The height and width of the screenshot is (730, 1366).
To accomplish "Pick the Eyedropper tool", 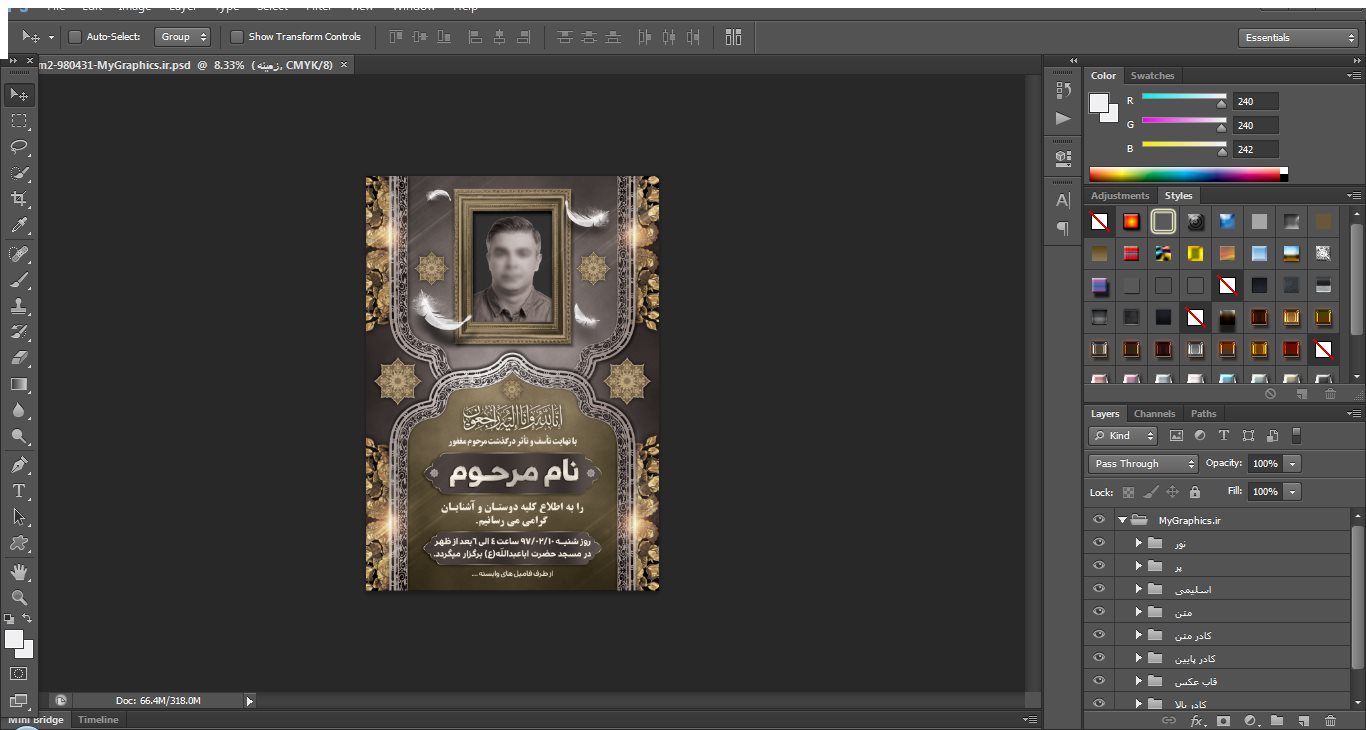I will [x=19, y=226].
